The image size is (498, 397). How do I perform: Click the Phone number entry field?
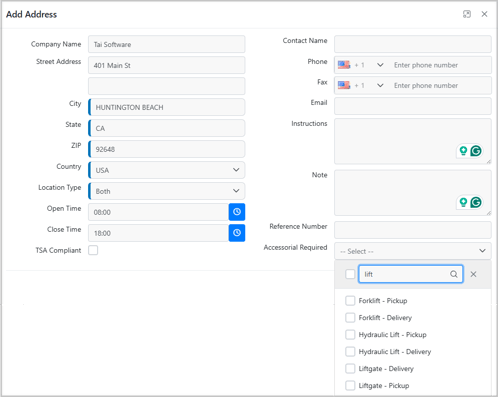click(440, 65)
